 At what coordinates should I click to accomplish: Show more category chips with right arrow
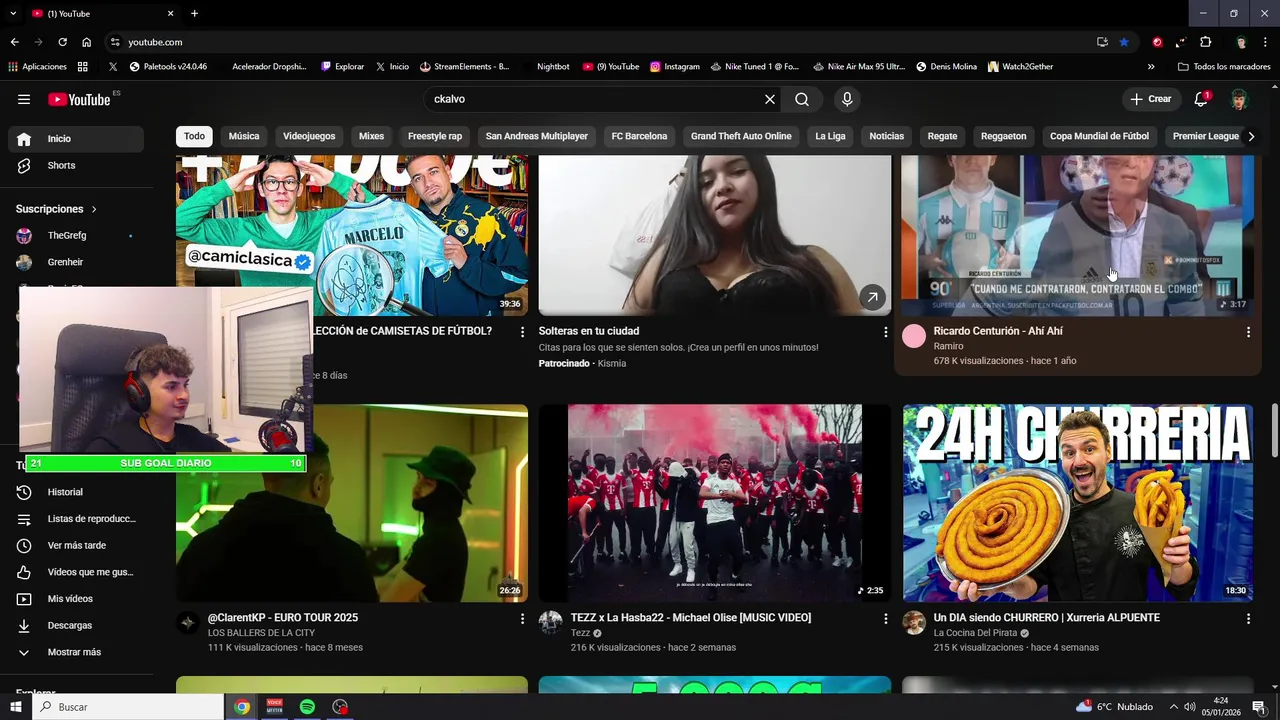[1250, 136]
